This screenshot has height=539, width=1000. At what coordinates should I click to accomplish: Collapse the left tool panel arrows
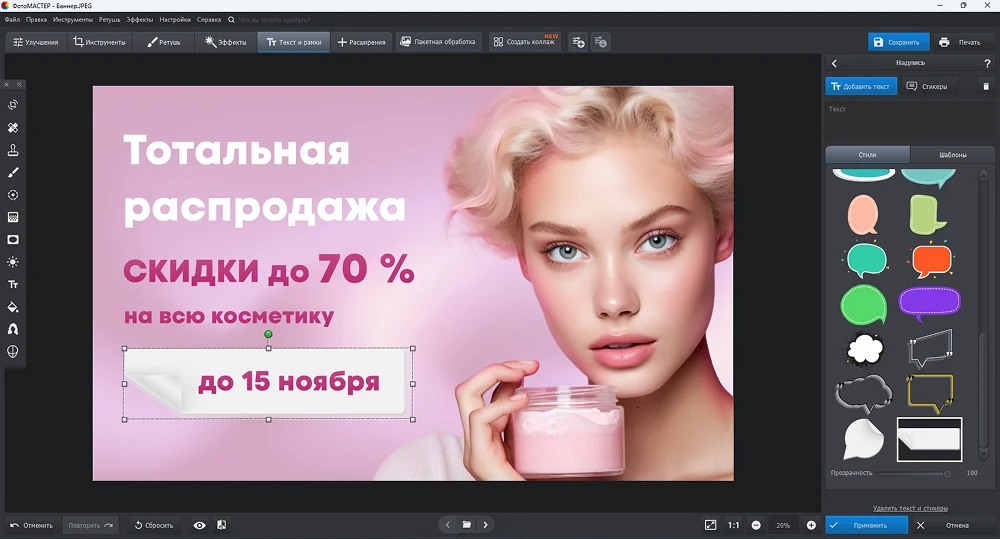click(19, 84)
